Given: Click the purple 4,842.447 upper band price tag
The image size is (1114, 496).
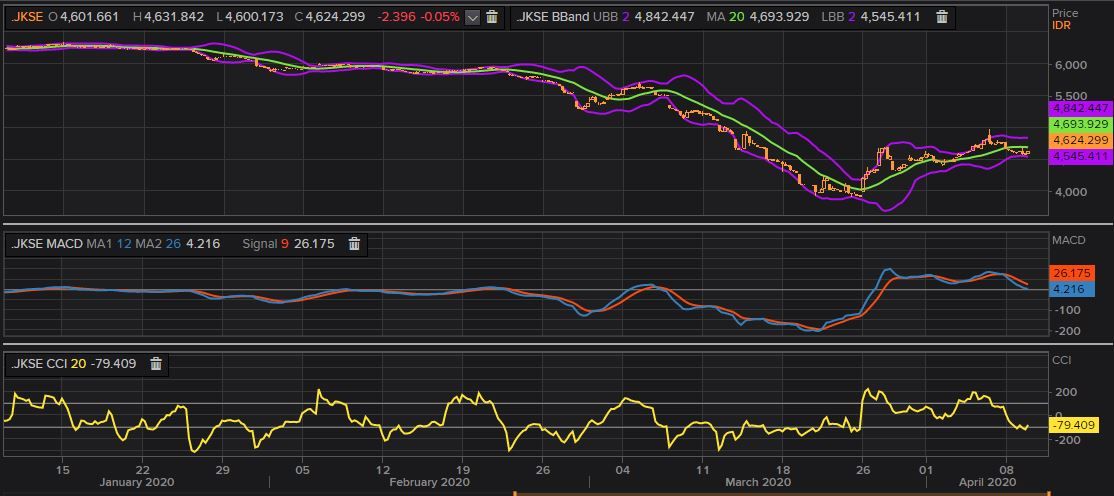Looking at the screenshot, I should [x=1080, y=108].
